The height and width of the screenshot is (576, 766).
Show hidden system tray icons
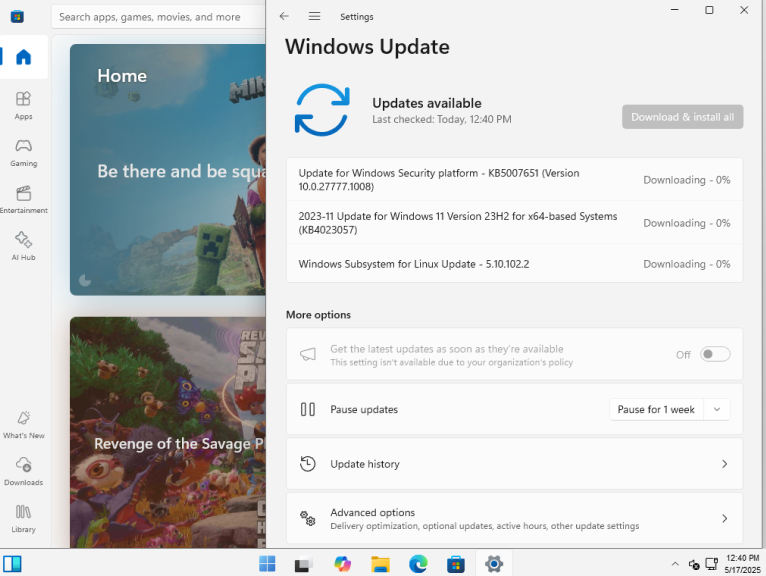click(675, 564)
